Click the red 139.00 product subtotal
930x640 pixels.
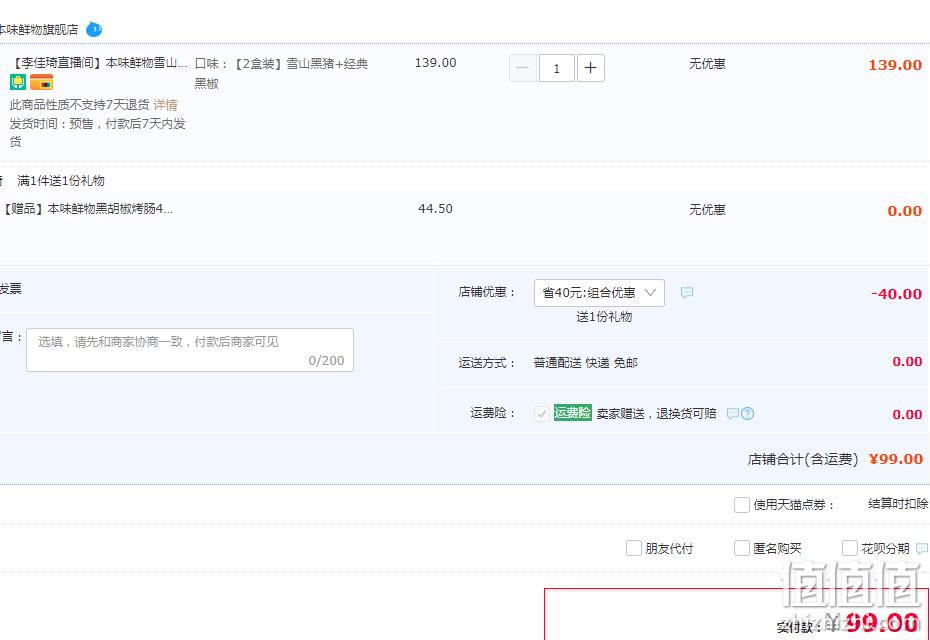895,65
